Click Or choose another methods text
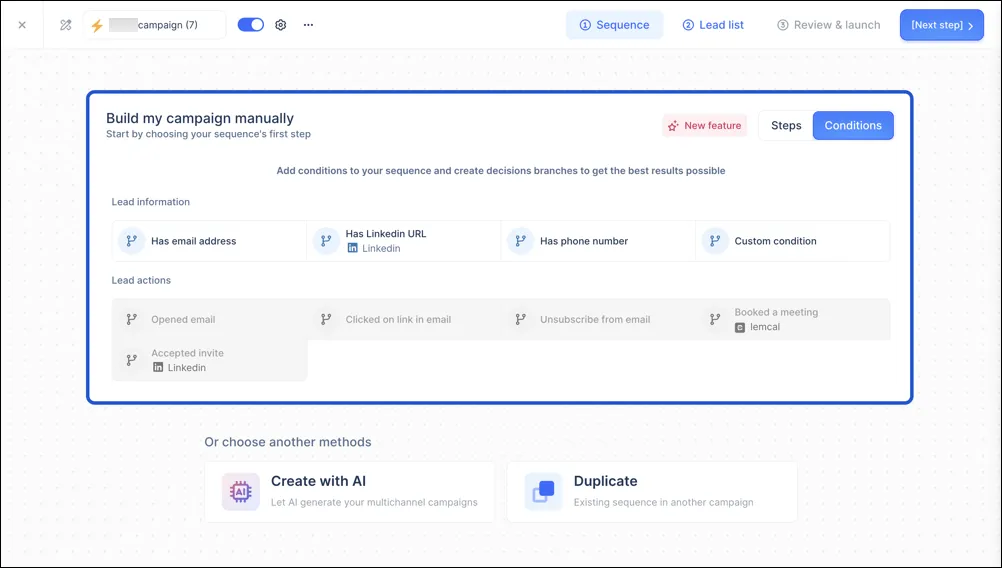 [288, 442]
